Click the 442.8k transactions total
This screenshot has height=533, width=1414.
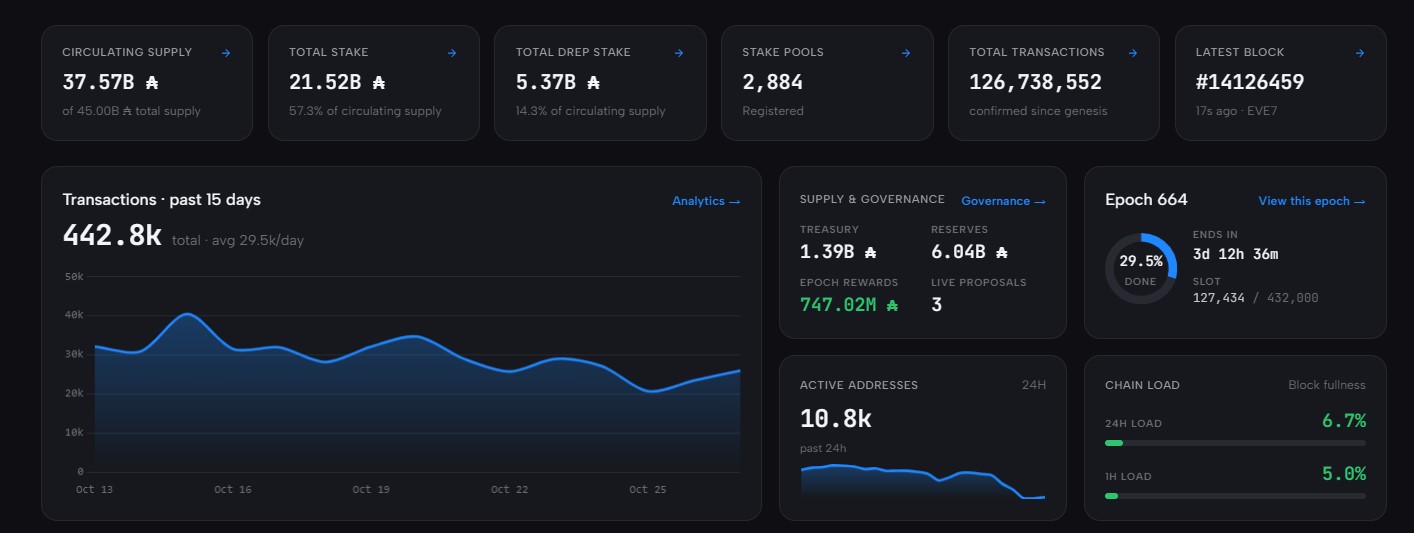pos(112,235)
